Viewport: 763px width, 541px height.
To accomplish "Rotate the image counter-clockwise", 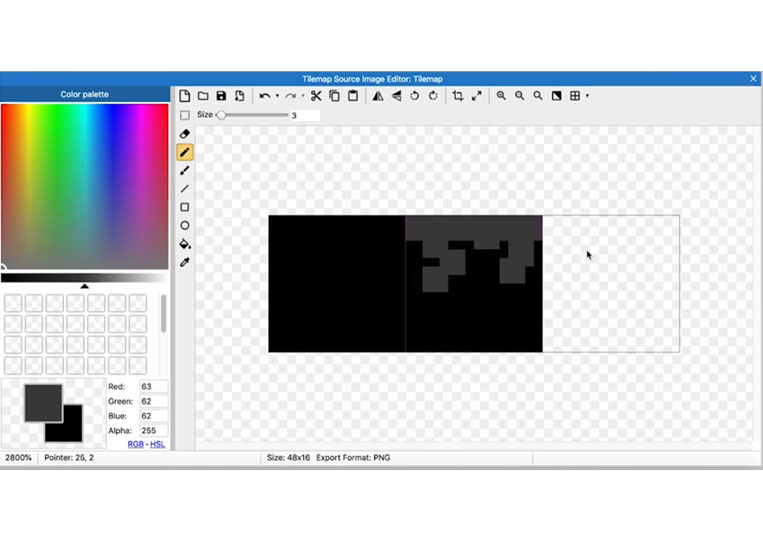I will coord(415,96).
